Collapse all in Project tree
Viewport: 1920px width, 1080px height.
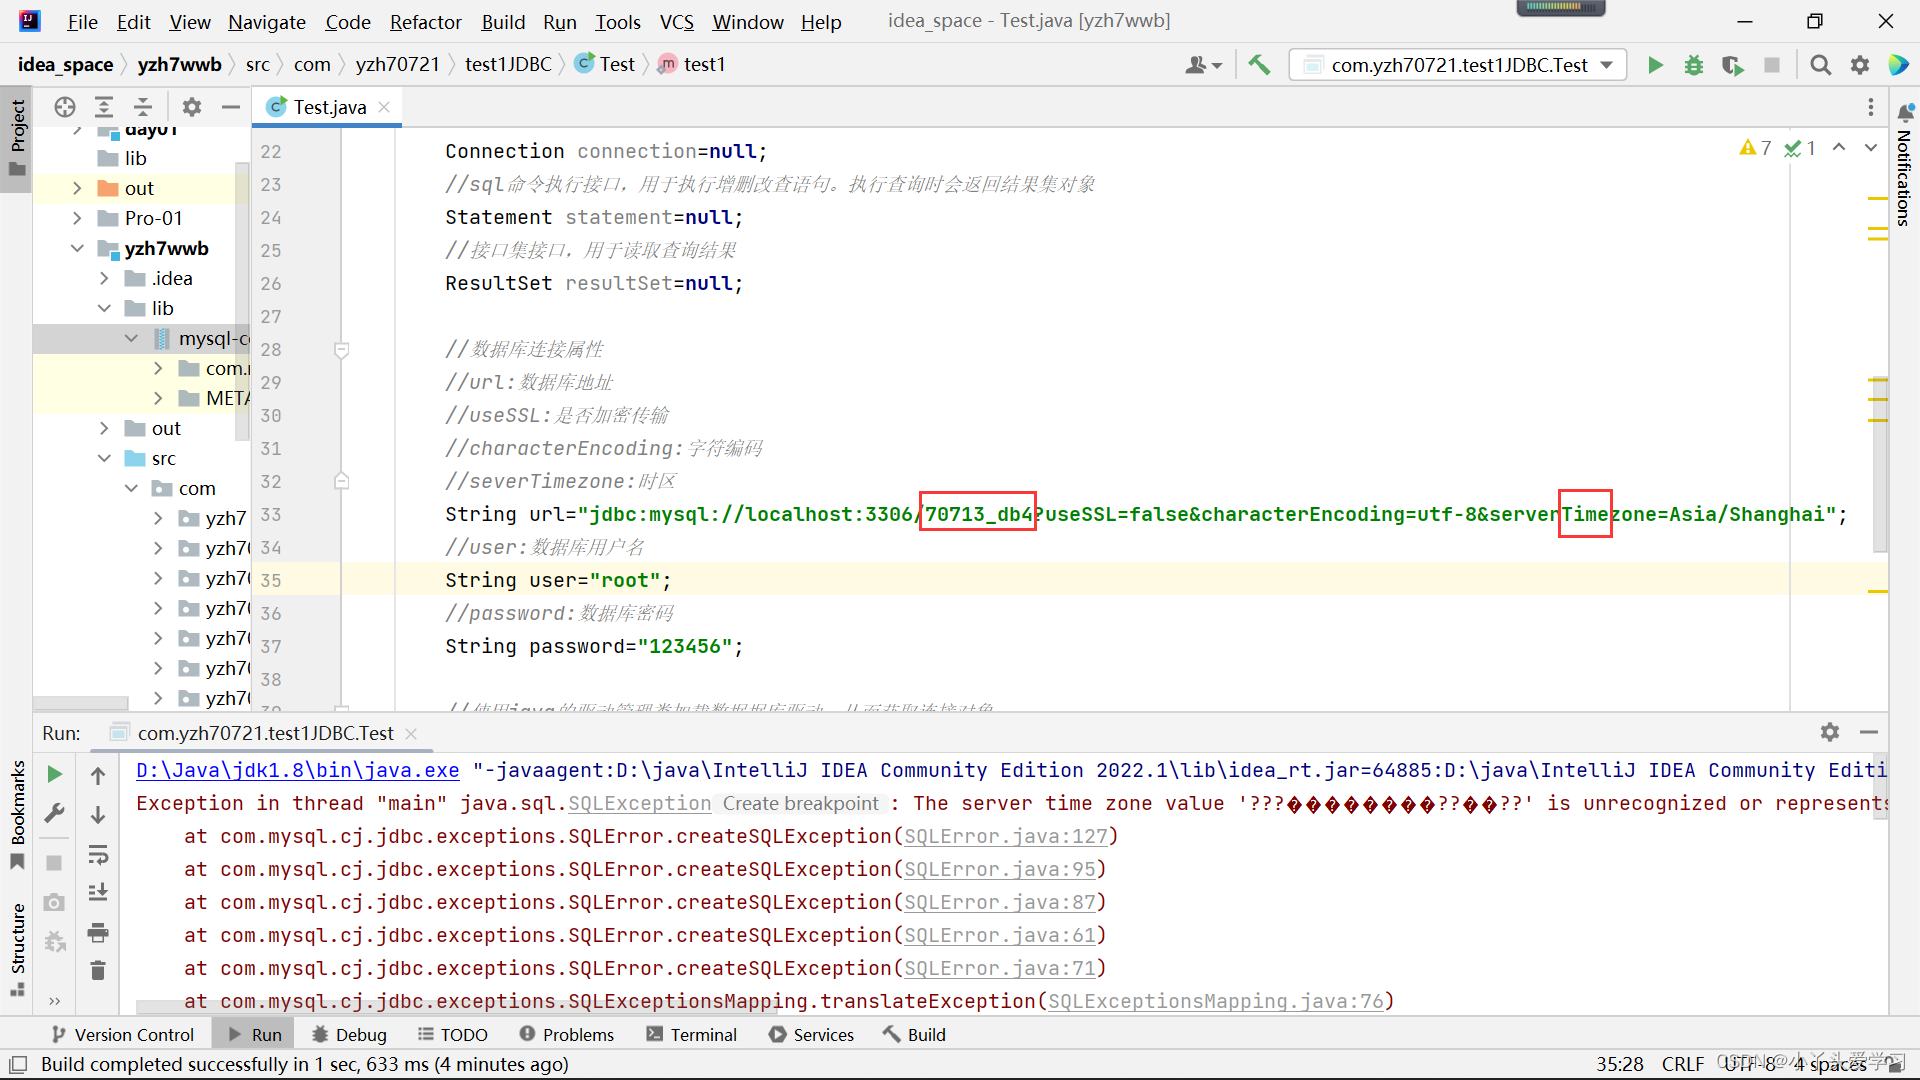tap(143, 107)
